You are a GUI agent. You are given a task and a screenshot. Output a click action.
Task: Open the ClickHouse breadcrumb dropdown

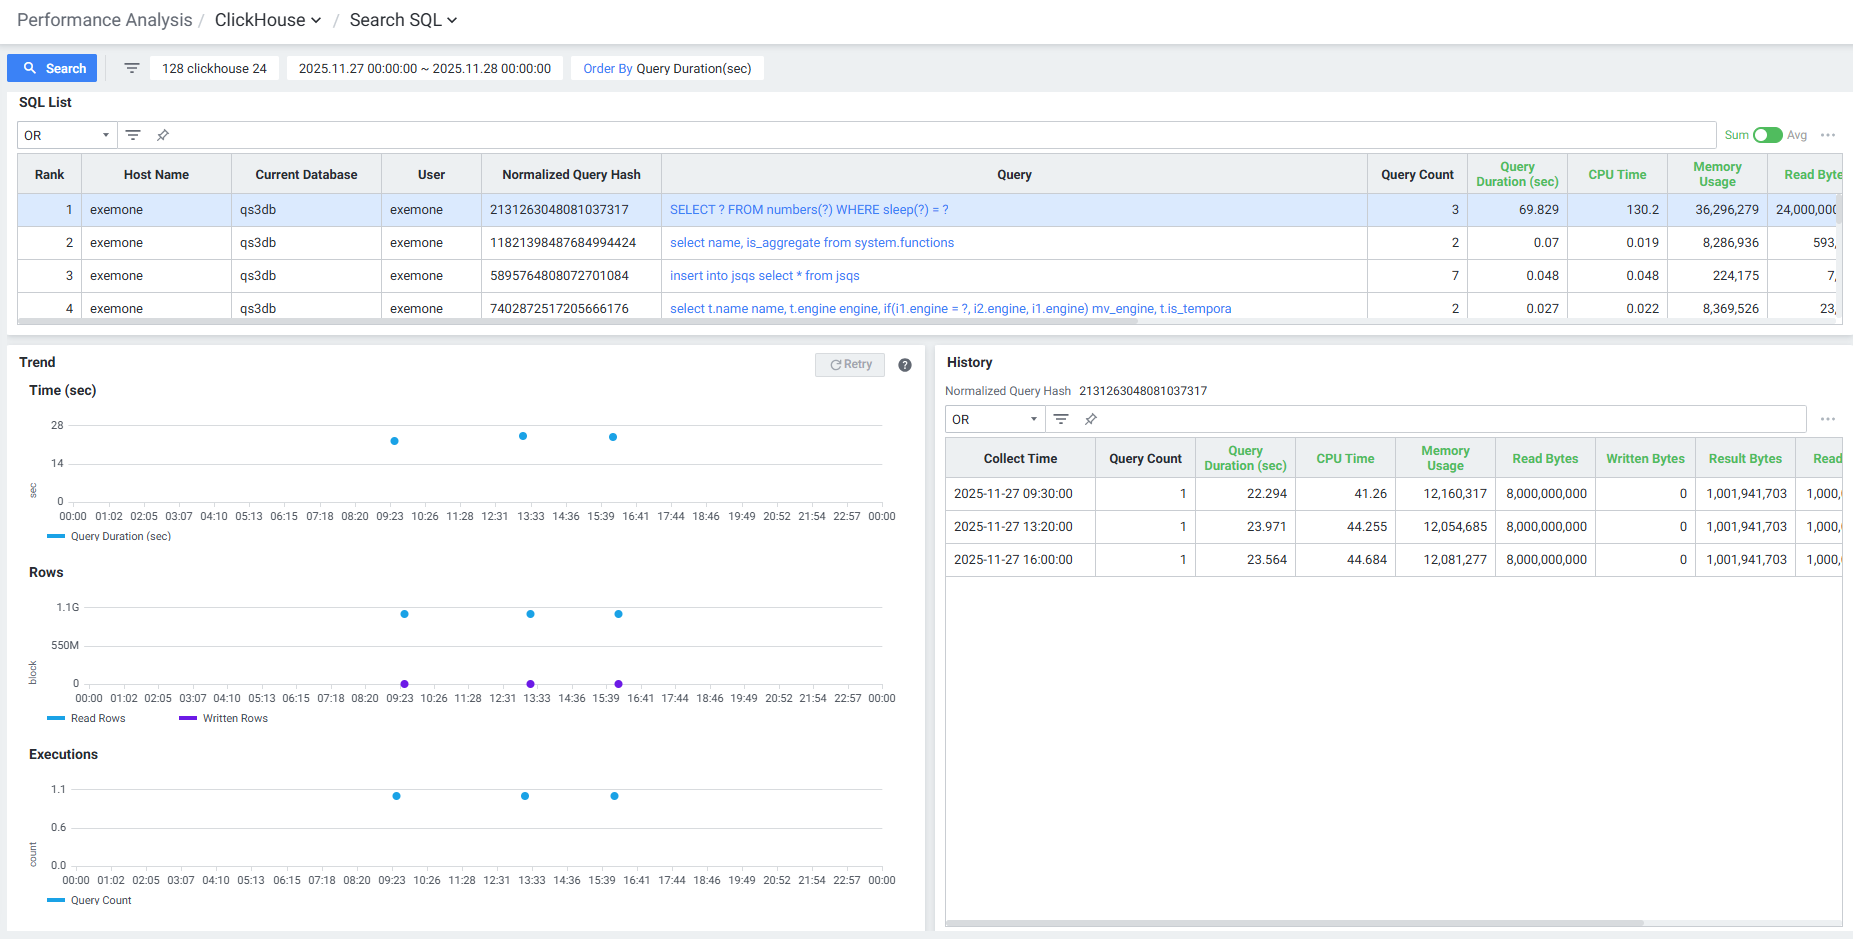[268, 20]
